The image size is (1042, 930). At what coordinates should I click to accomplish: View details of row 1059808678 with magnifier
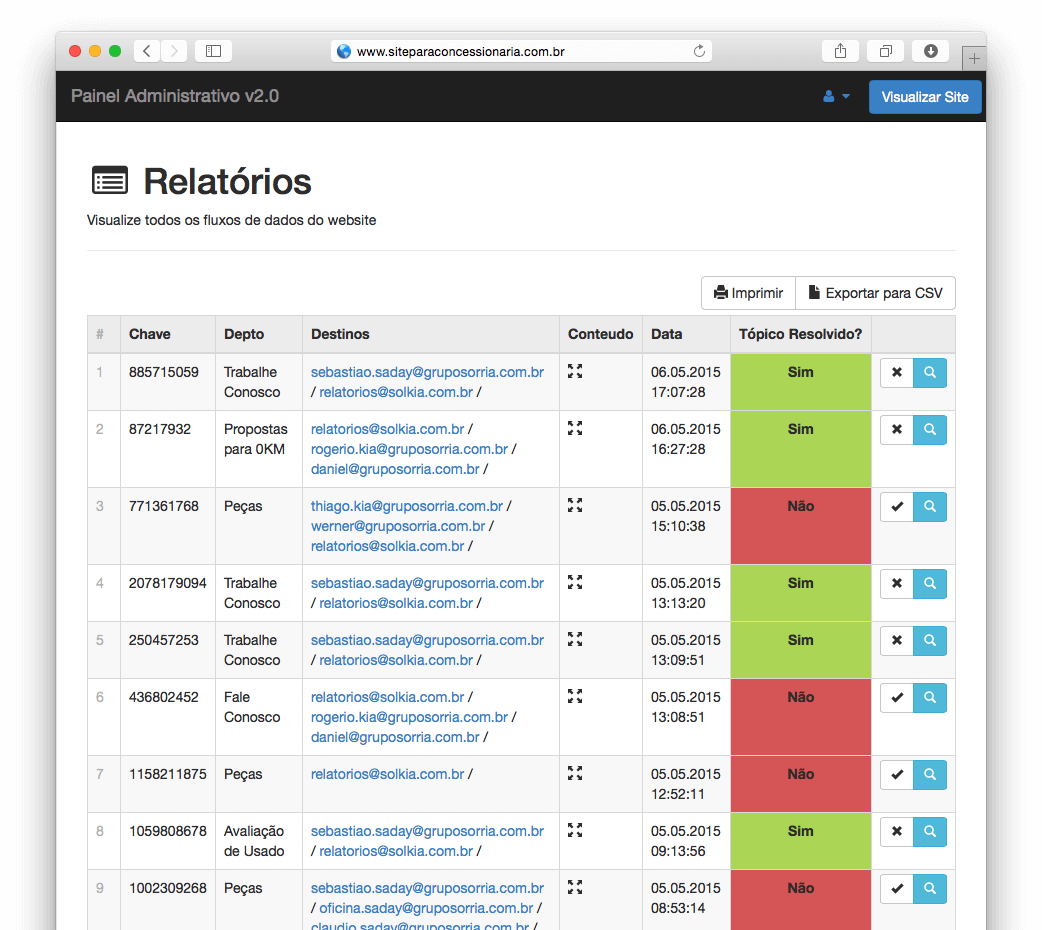coord(930,832)
